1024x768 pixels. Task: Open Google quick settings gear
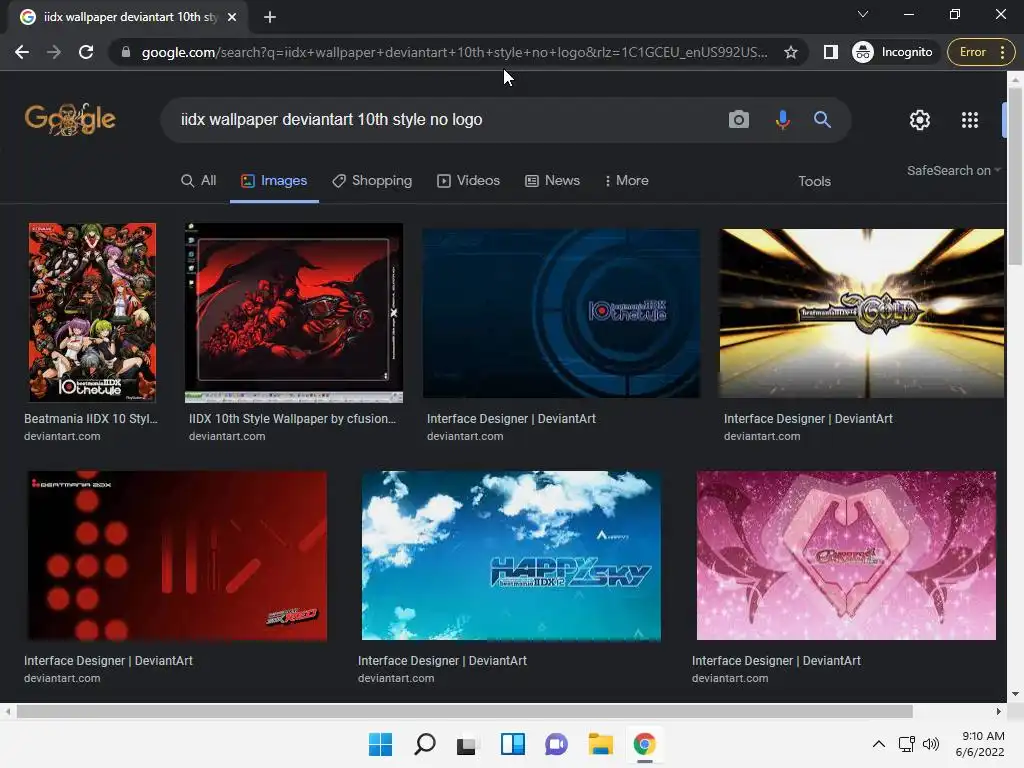click(920, 120)
